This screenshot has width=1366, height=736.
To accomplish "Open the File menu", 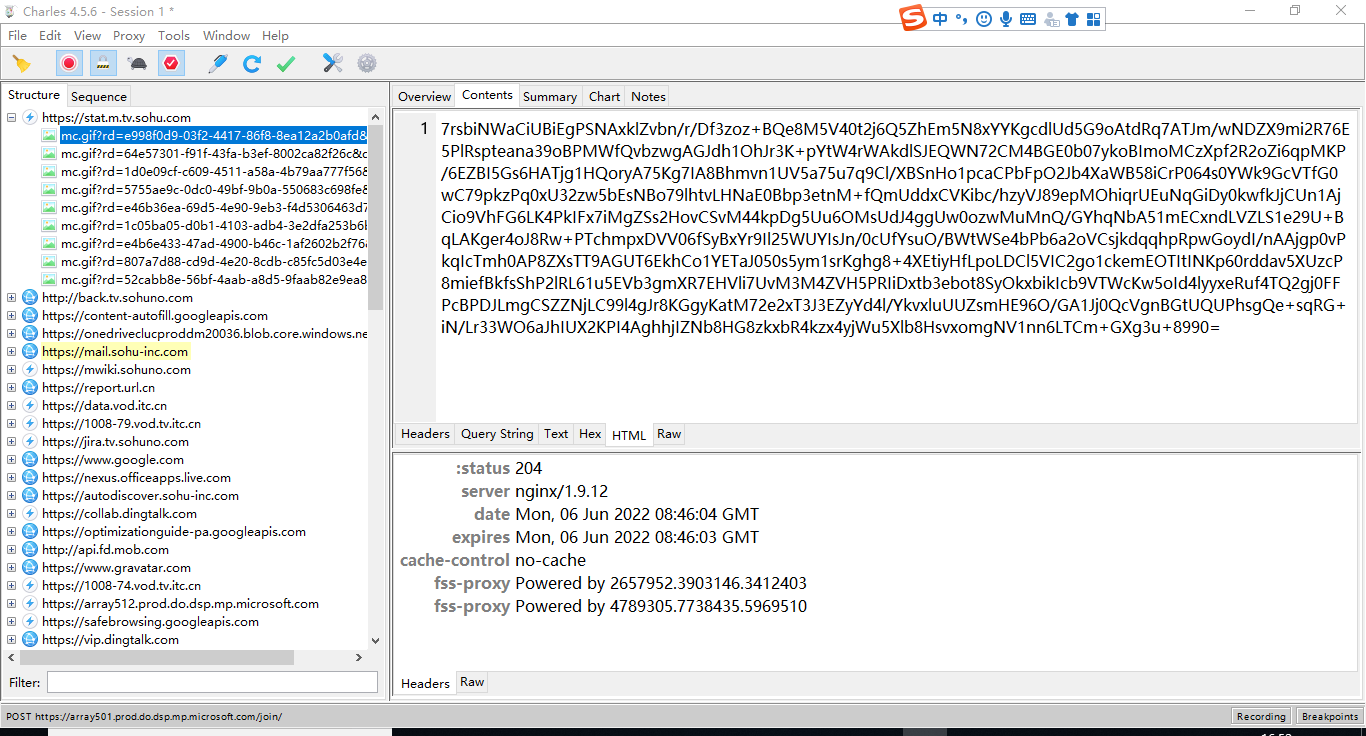I will pyautogui.click(x=17, y=35).
